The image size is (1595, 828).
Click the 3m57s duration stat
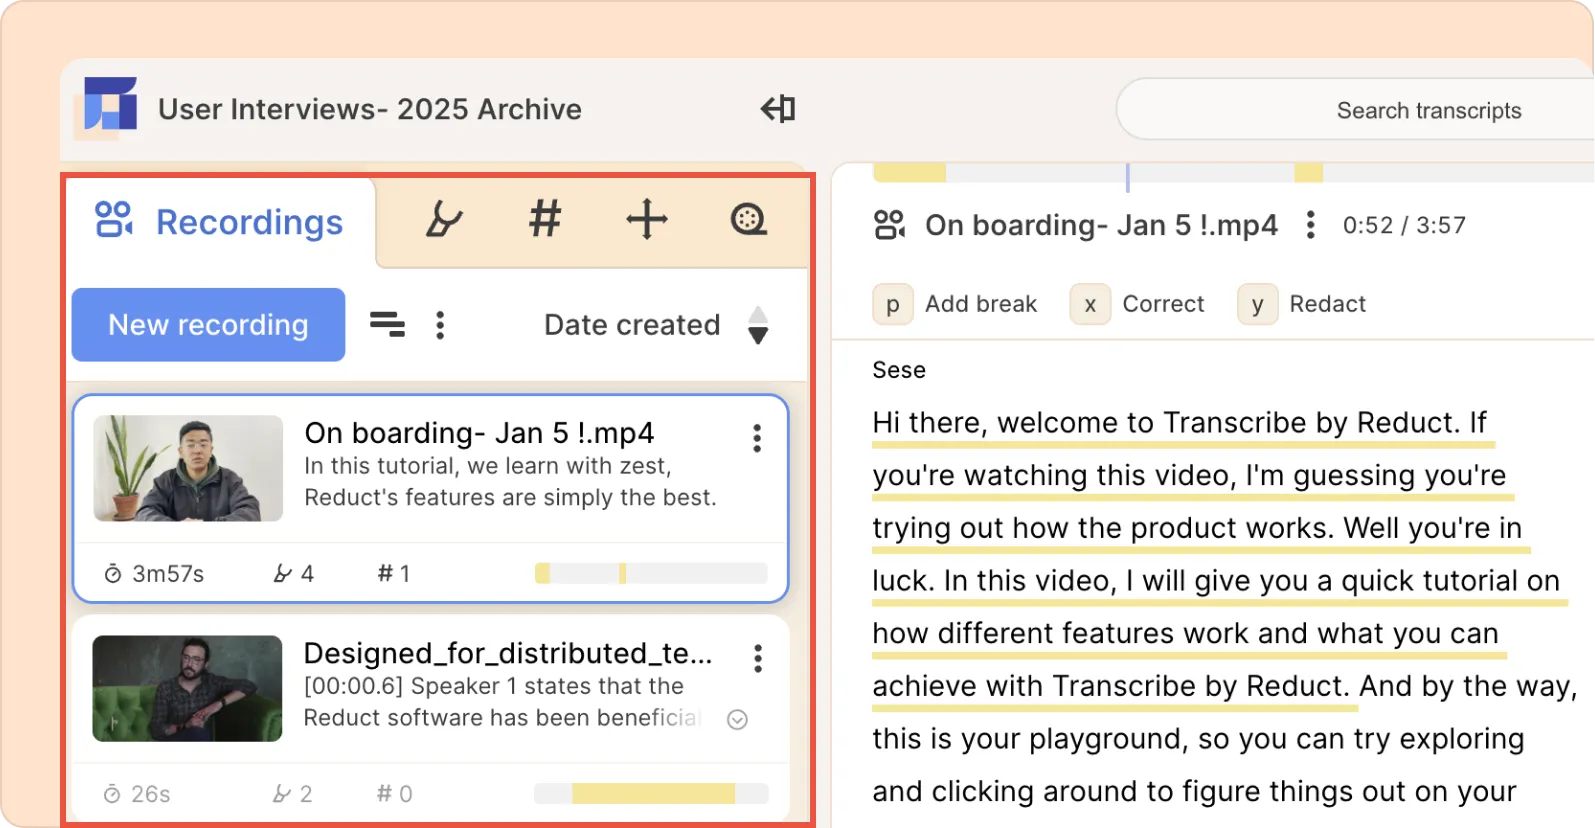[155, 574]
